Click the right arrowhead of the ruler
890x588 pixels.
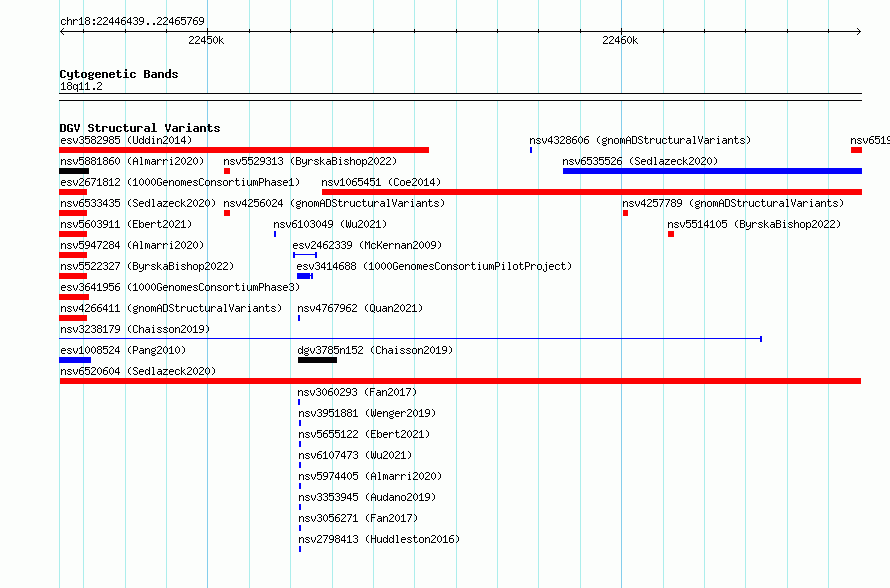coord(859,32)
